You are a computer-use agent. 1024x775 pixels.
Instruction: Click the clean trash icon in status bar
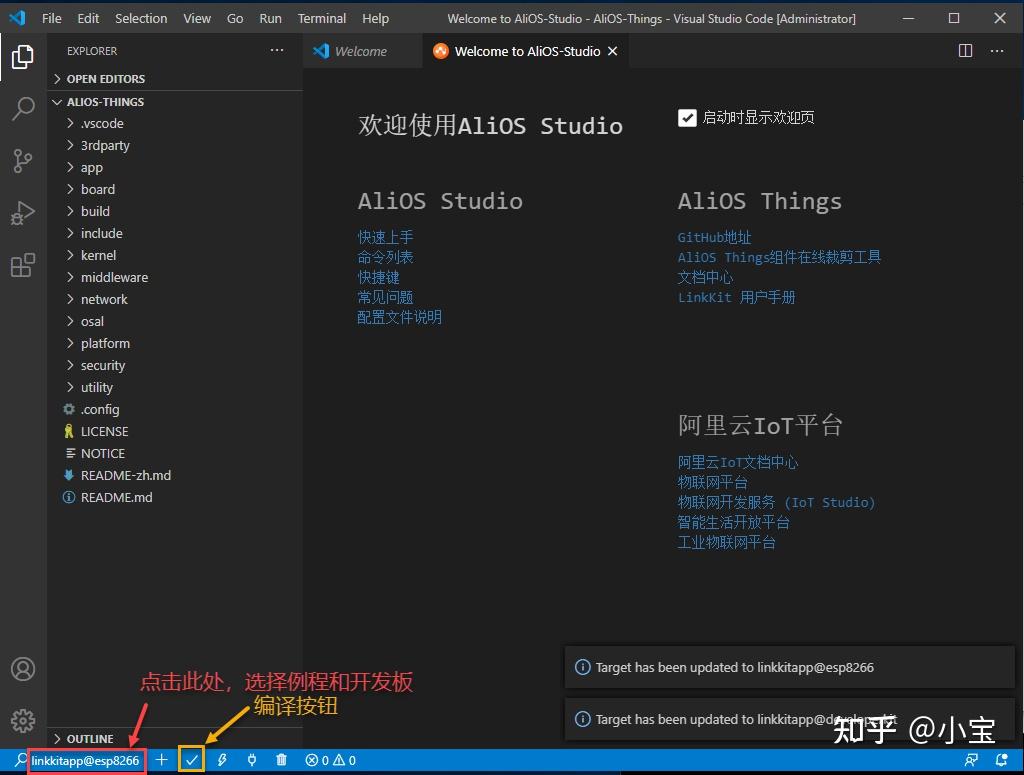[x=281, y=759]
